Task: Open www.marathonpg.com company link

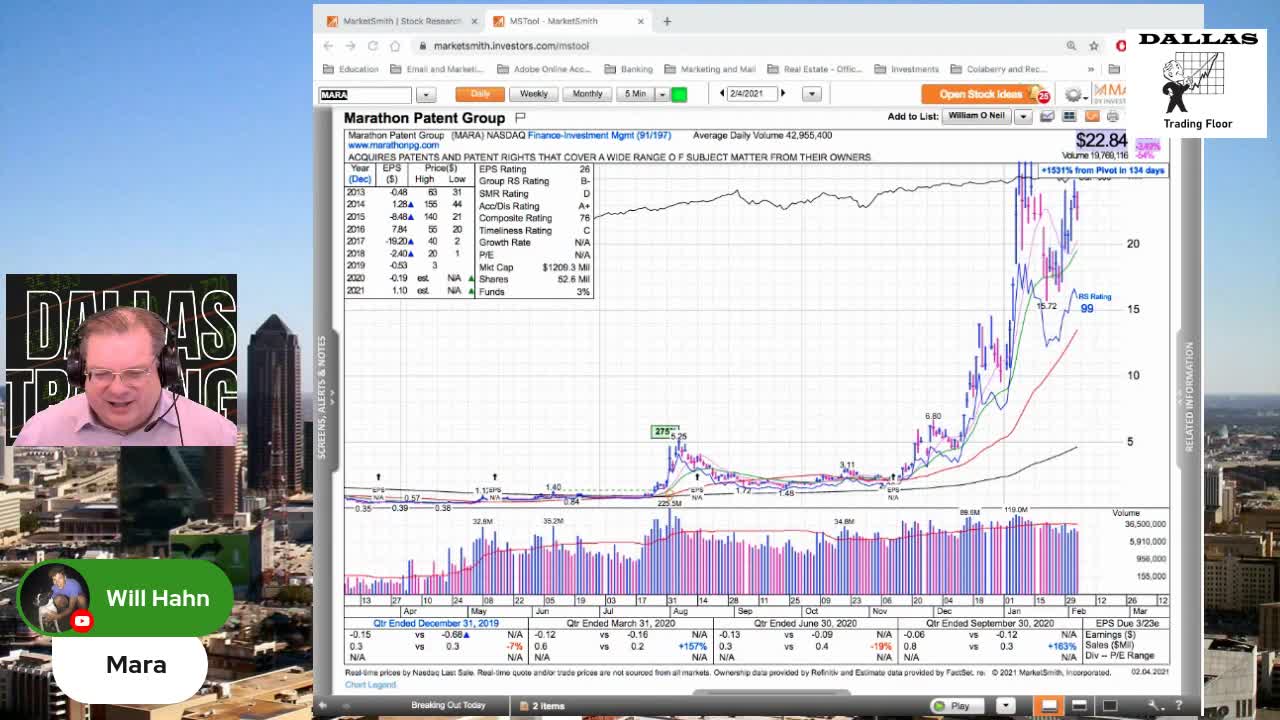Action: click(393, 145)
